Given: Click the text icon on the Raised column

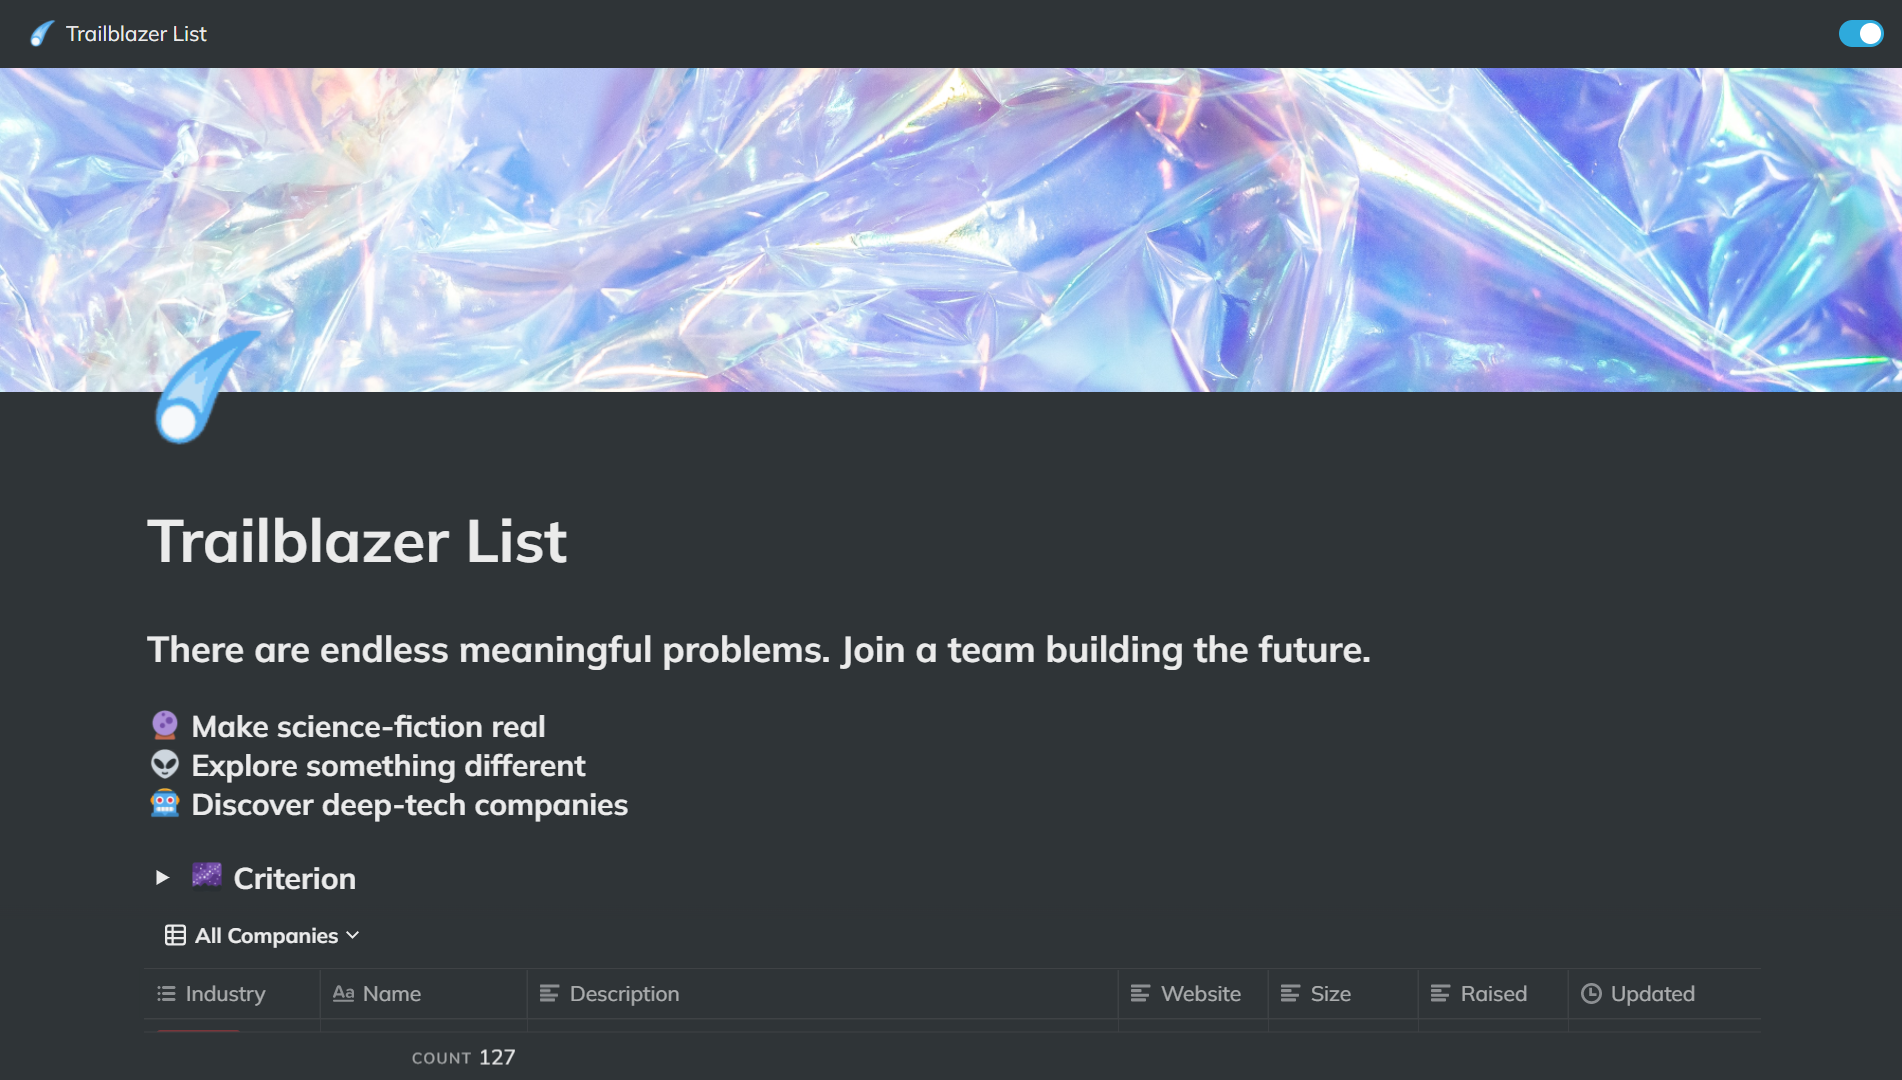Looking at the screenshot, I should coord(1440,993).
